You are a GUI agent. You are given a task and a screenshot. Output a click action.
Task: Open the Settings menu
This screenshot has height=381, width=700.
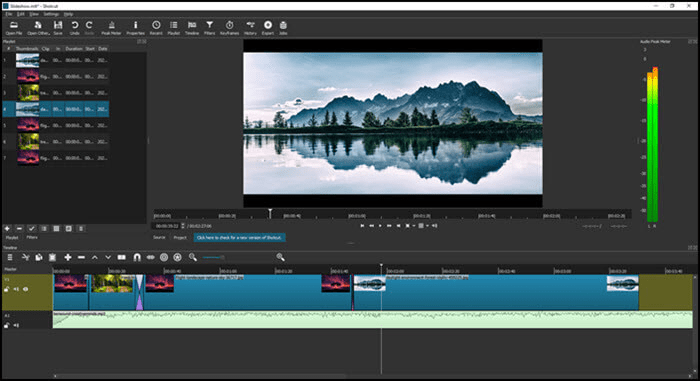tap(51, 14)
